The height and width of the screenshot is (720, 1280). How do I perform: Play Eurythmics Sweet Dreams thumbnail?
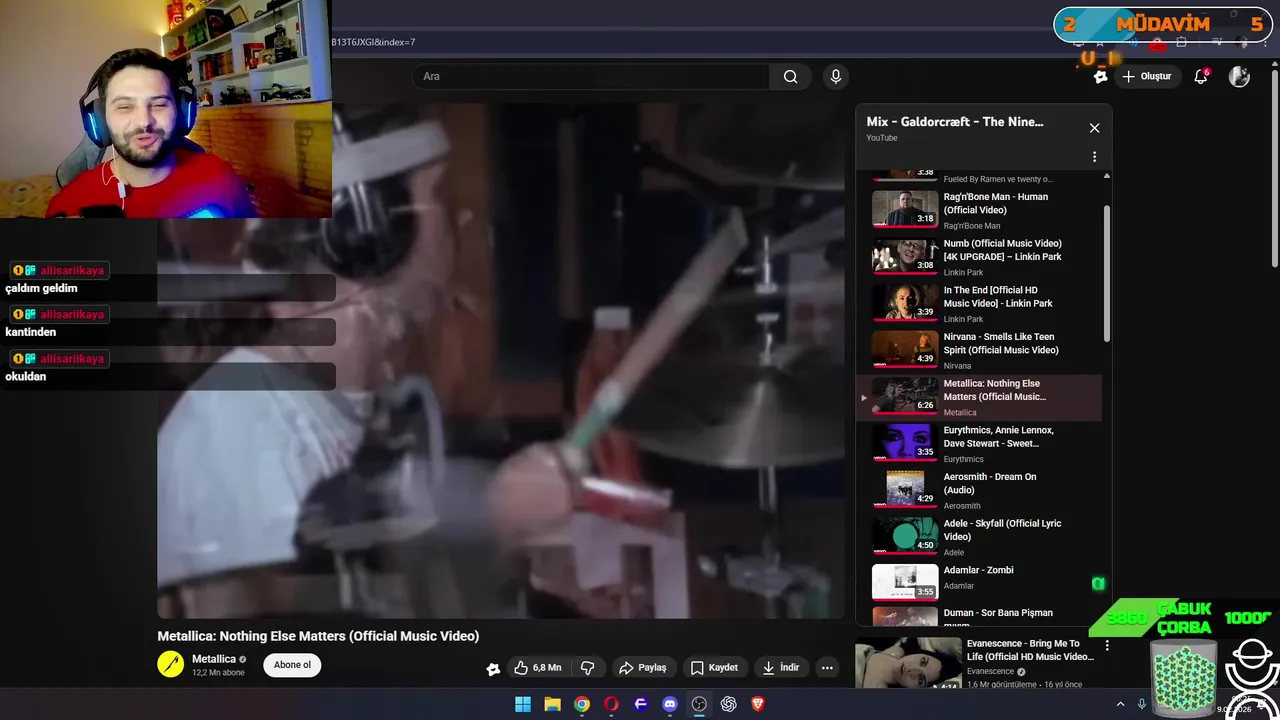coord(905,443)
